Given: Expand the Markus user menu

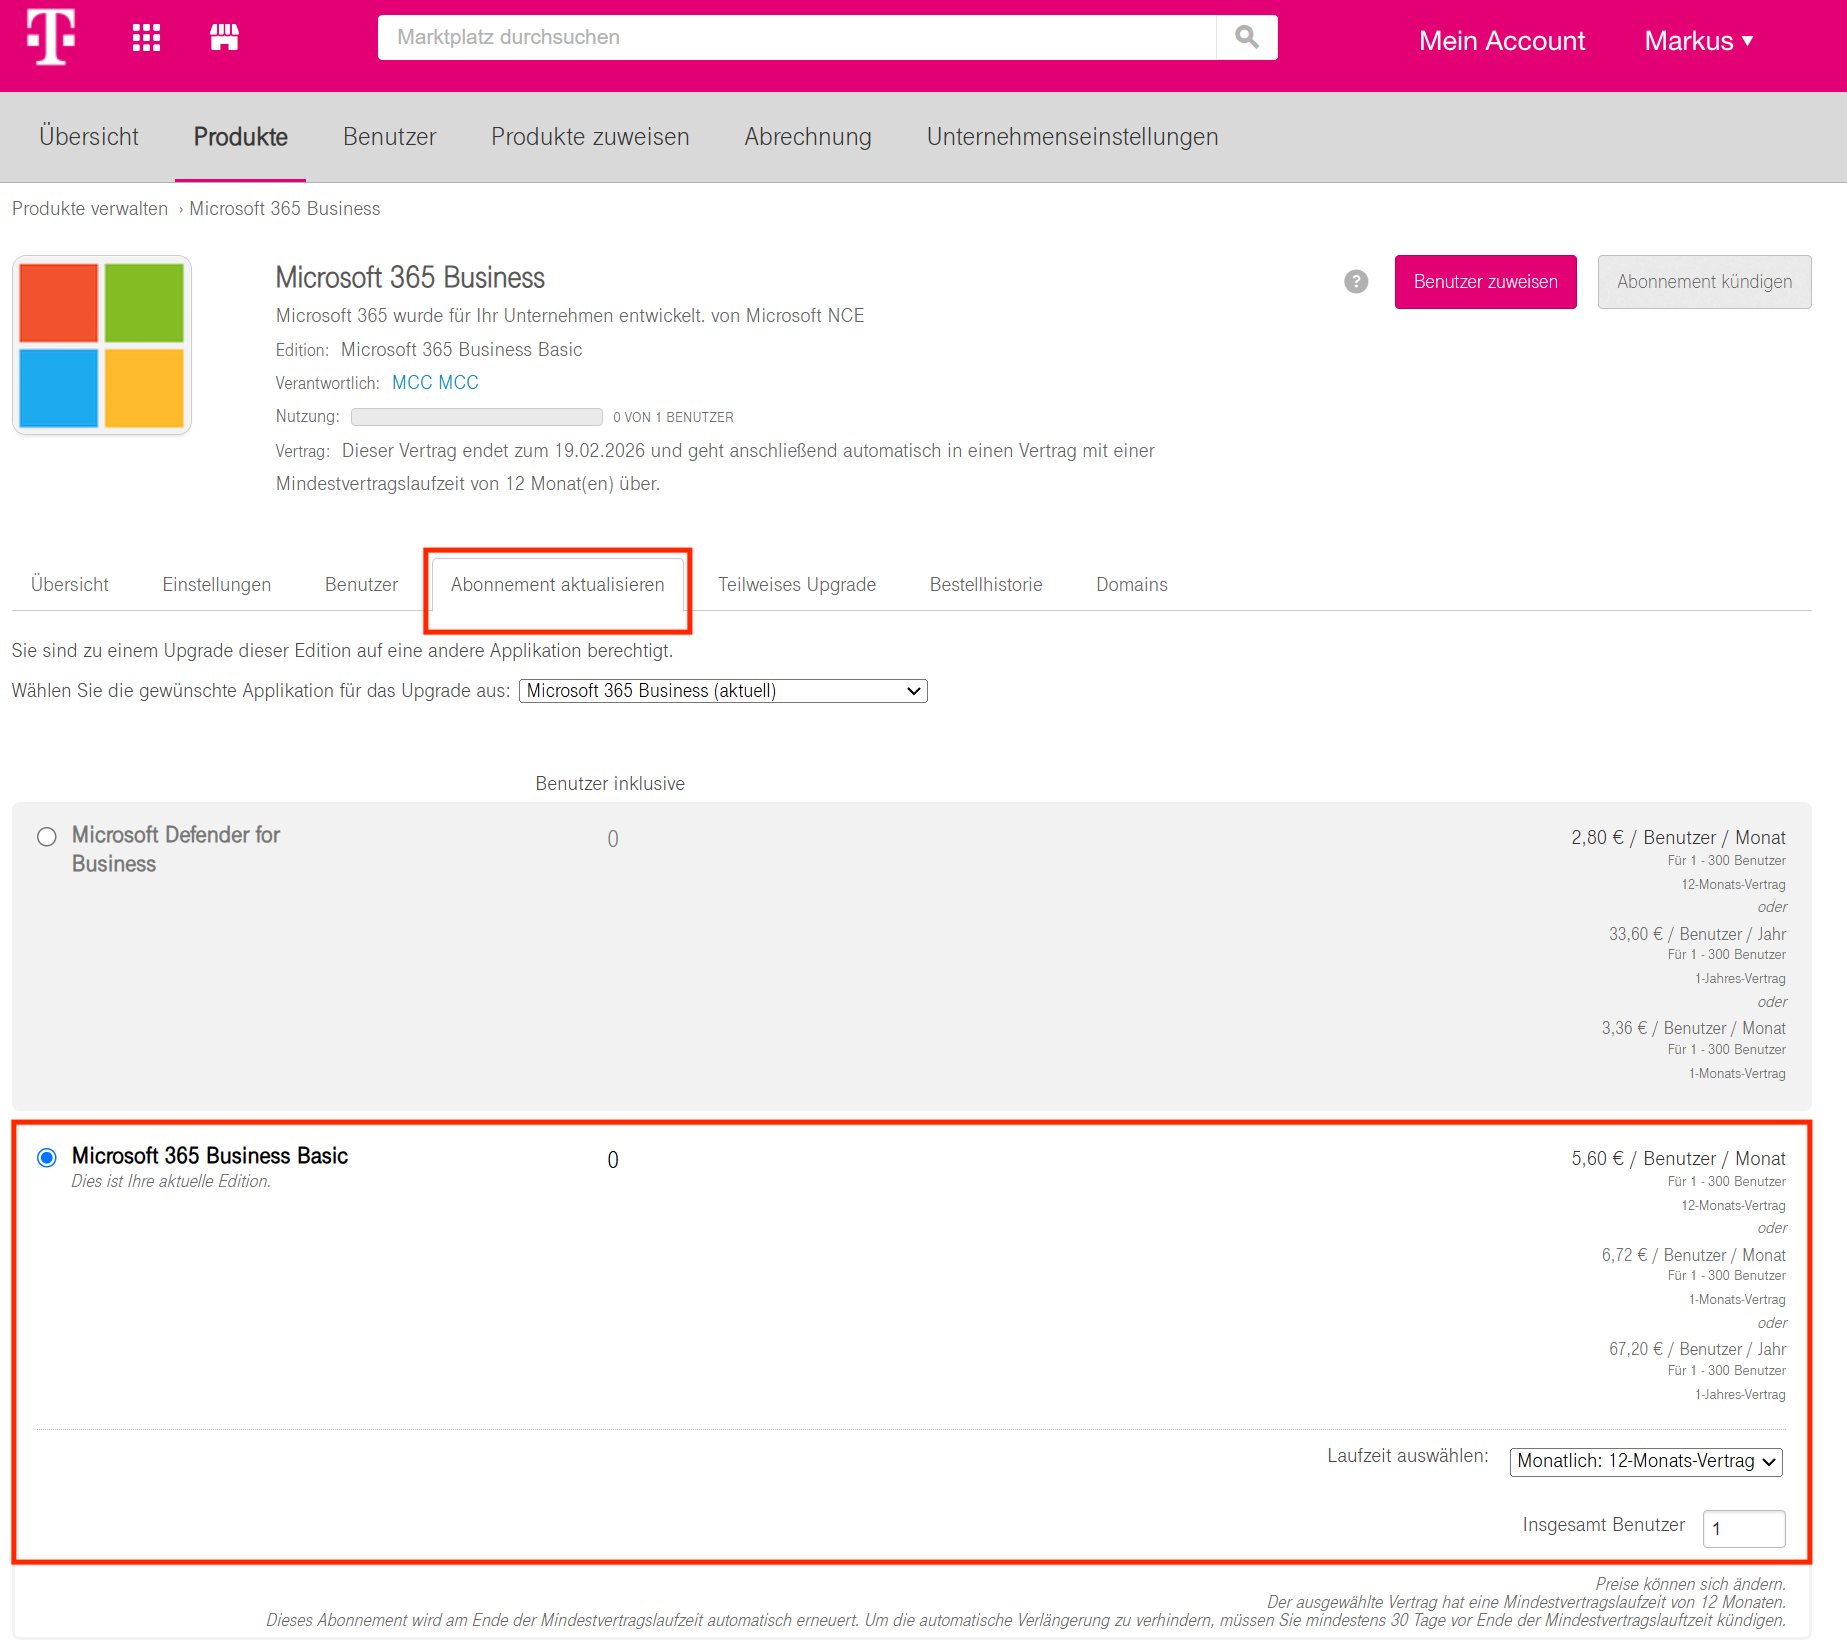Looking at the screenshot, I should coord(1698,41).
